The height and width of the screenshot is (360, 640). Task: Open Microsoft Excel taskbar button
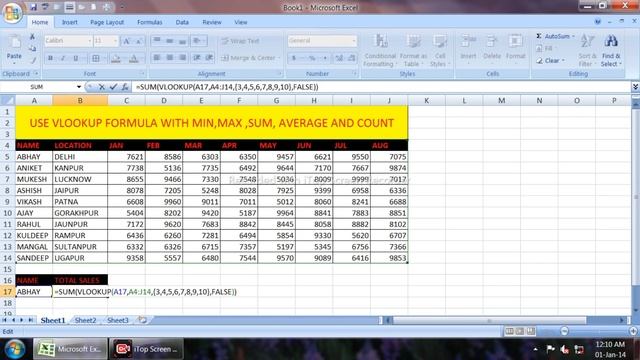click(70, 349)
